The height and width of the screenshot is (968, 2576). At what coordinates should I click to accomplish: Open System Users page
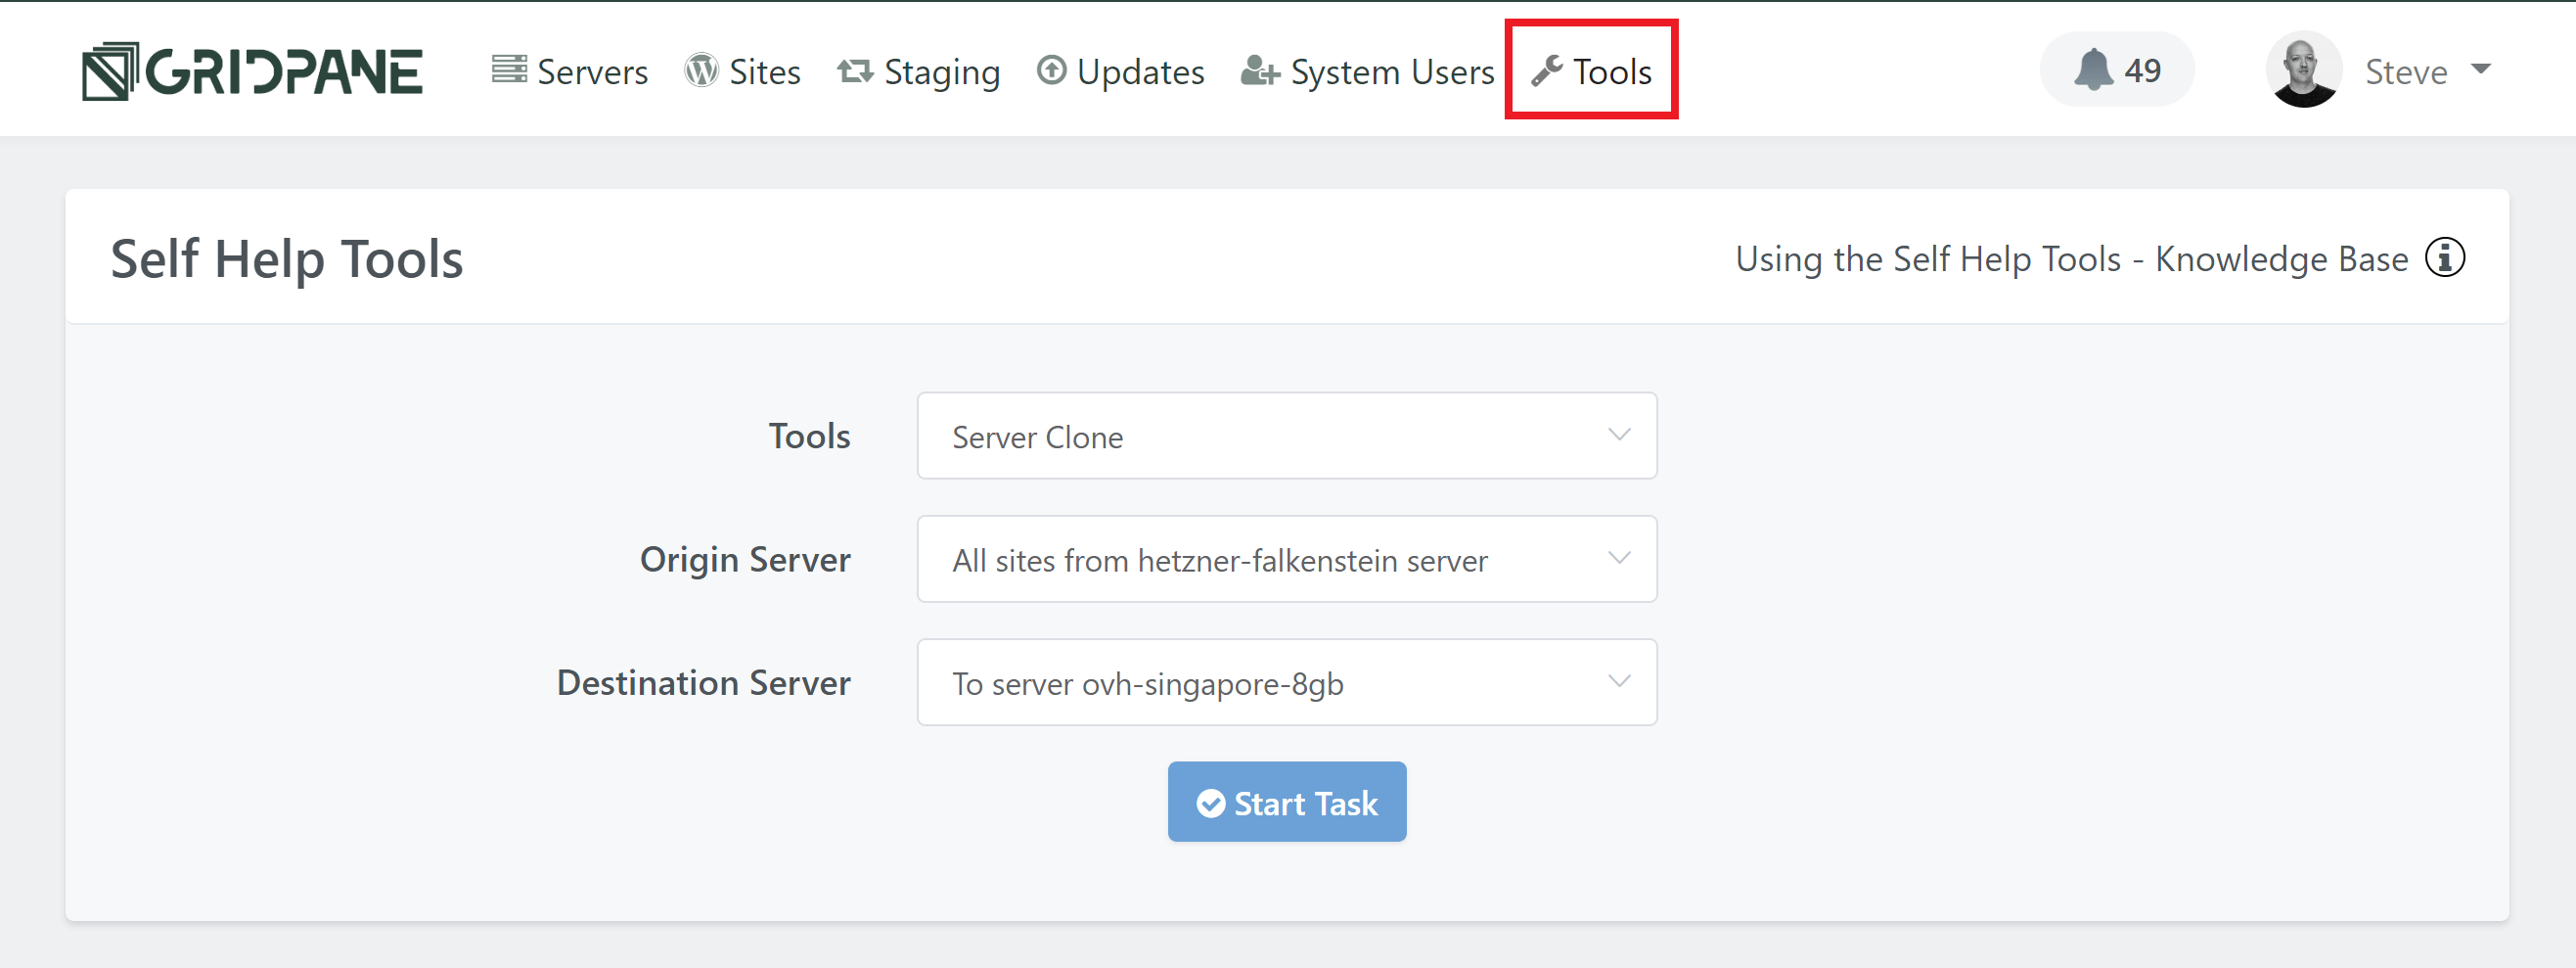(x=1367, y=71)
